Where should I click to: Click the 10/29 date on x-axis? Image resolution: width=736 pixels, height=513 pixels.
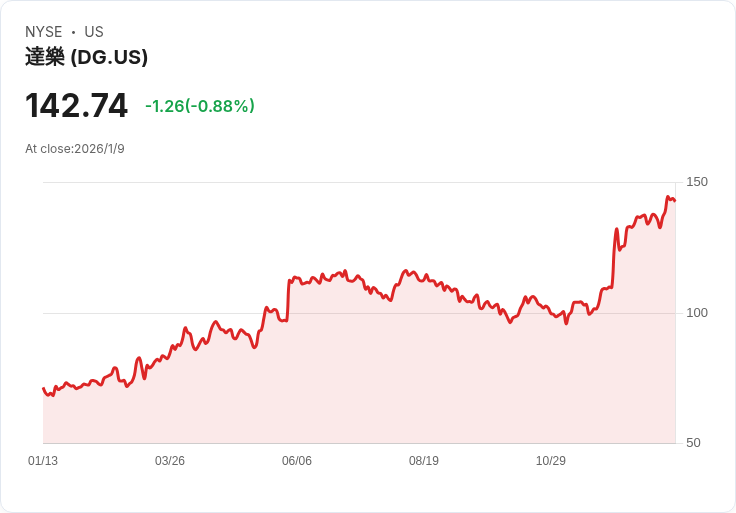(x=551, y=461)
